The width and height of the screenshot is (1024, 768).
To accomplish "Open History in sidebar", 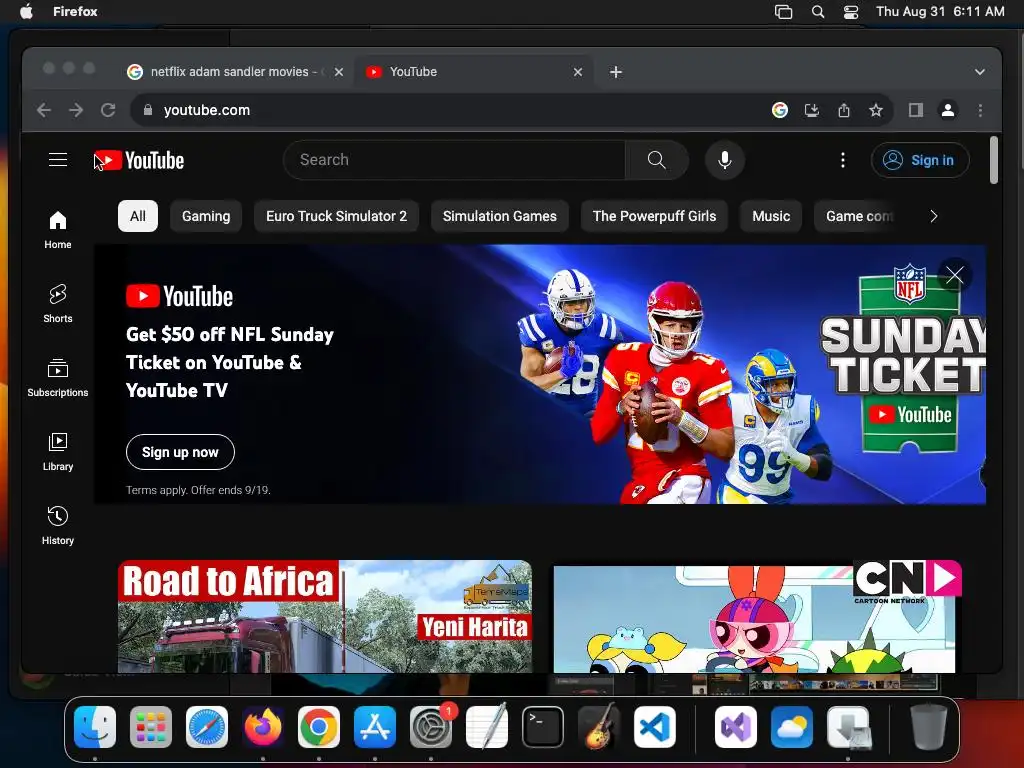I will 57,525.
